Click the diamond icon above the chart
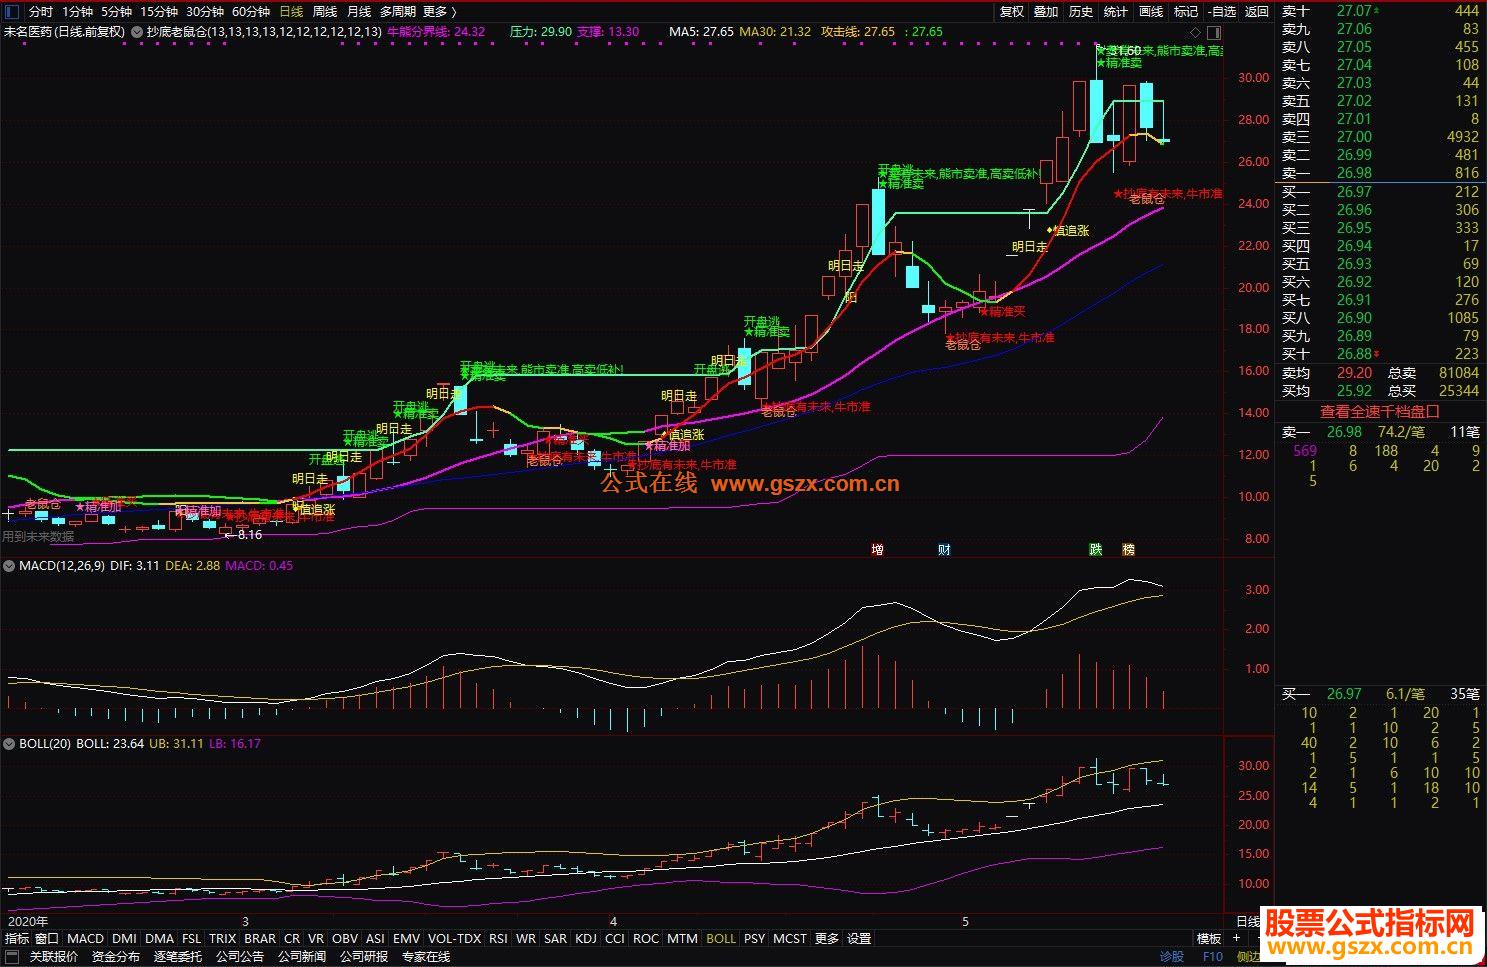The width and height of the screenshot is (1487, 967). click(1196, 32)
